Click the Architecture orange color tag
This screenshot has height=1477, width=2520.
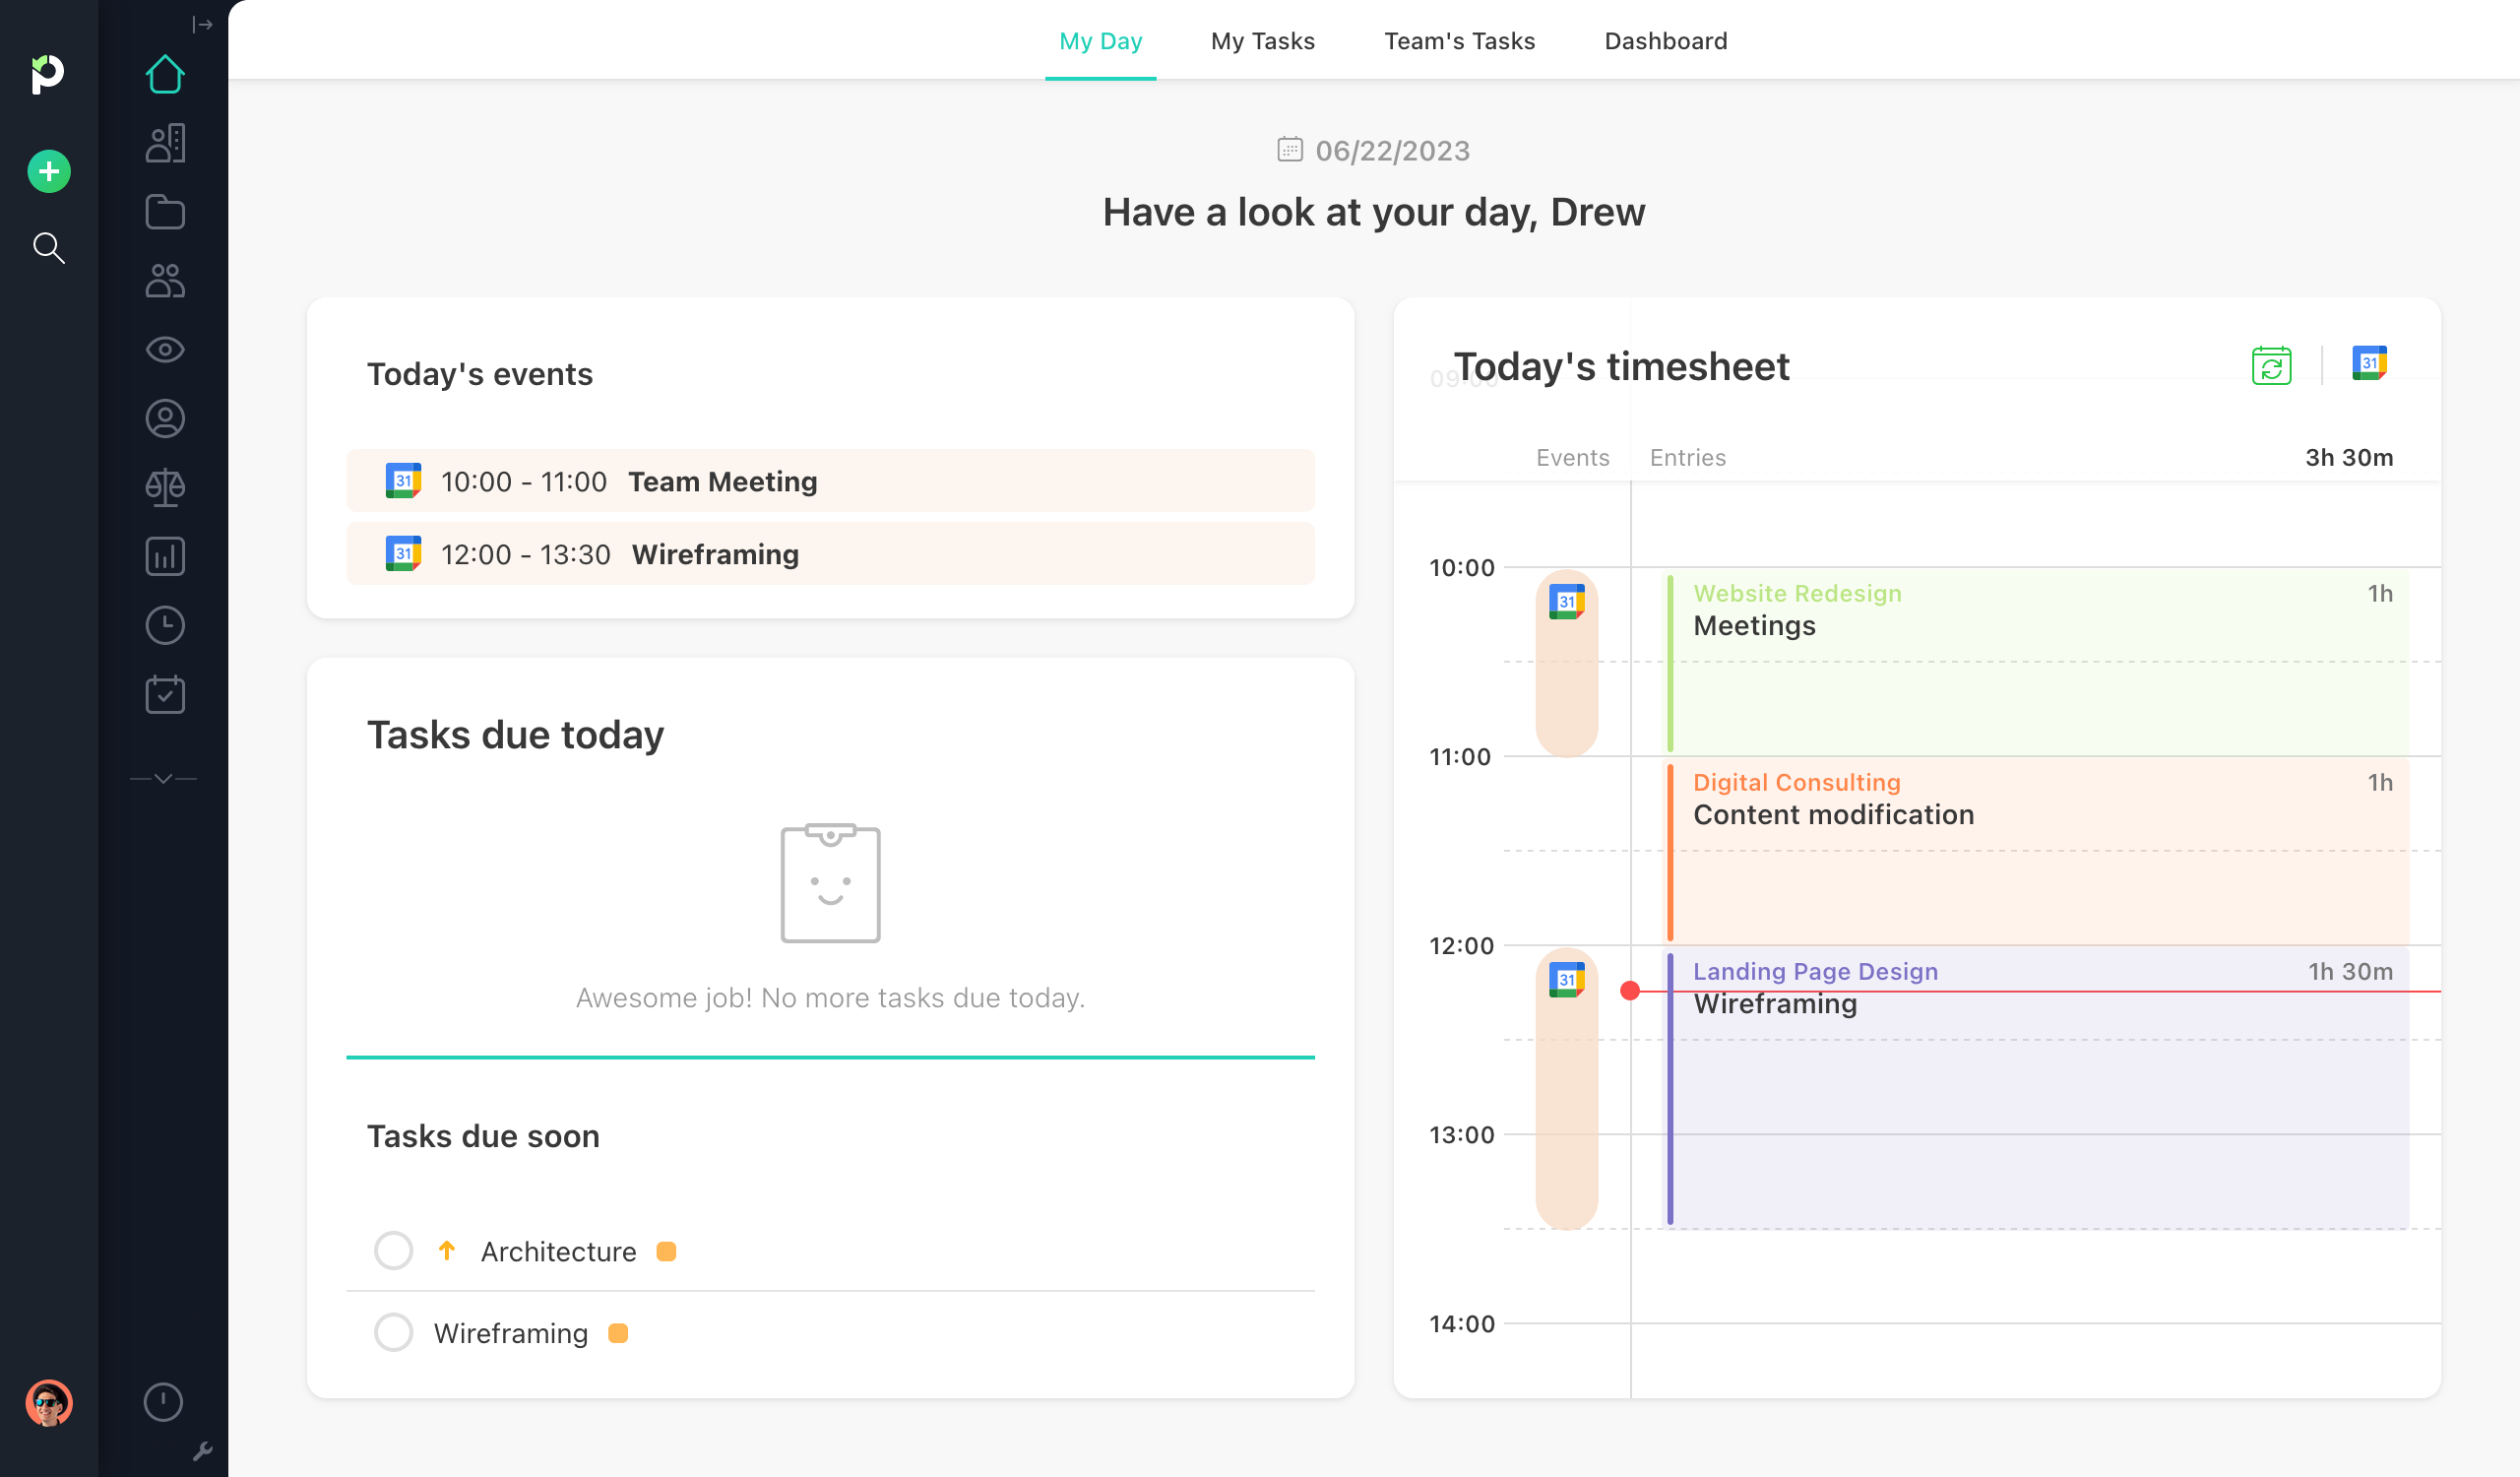pyautogui.click(x=666, y=1251)
